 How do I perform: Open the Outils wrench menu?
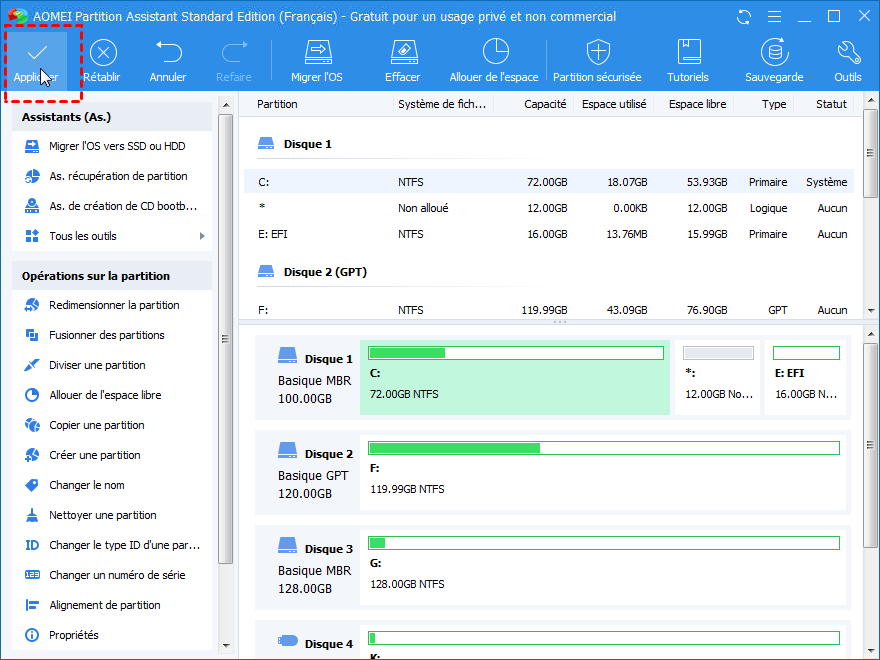tap(847, 52)
